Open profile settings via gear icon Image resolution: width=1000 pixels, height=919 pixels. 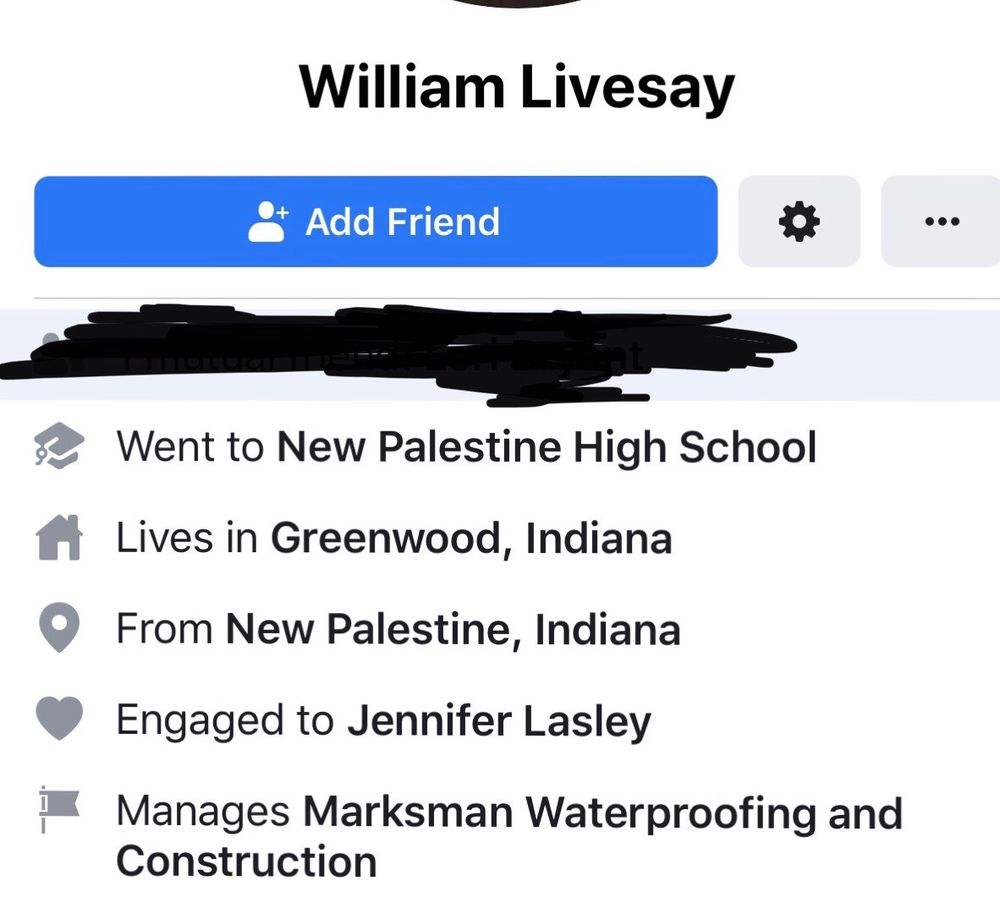point(798,221)
